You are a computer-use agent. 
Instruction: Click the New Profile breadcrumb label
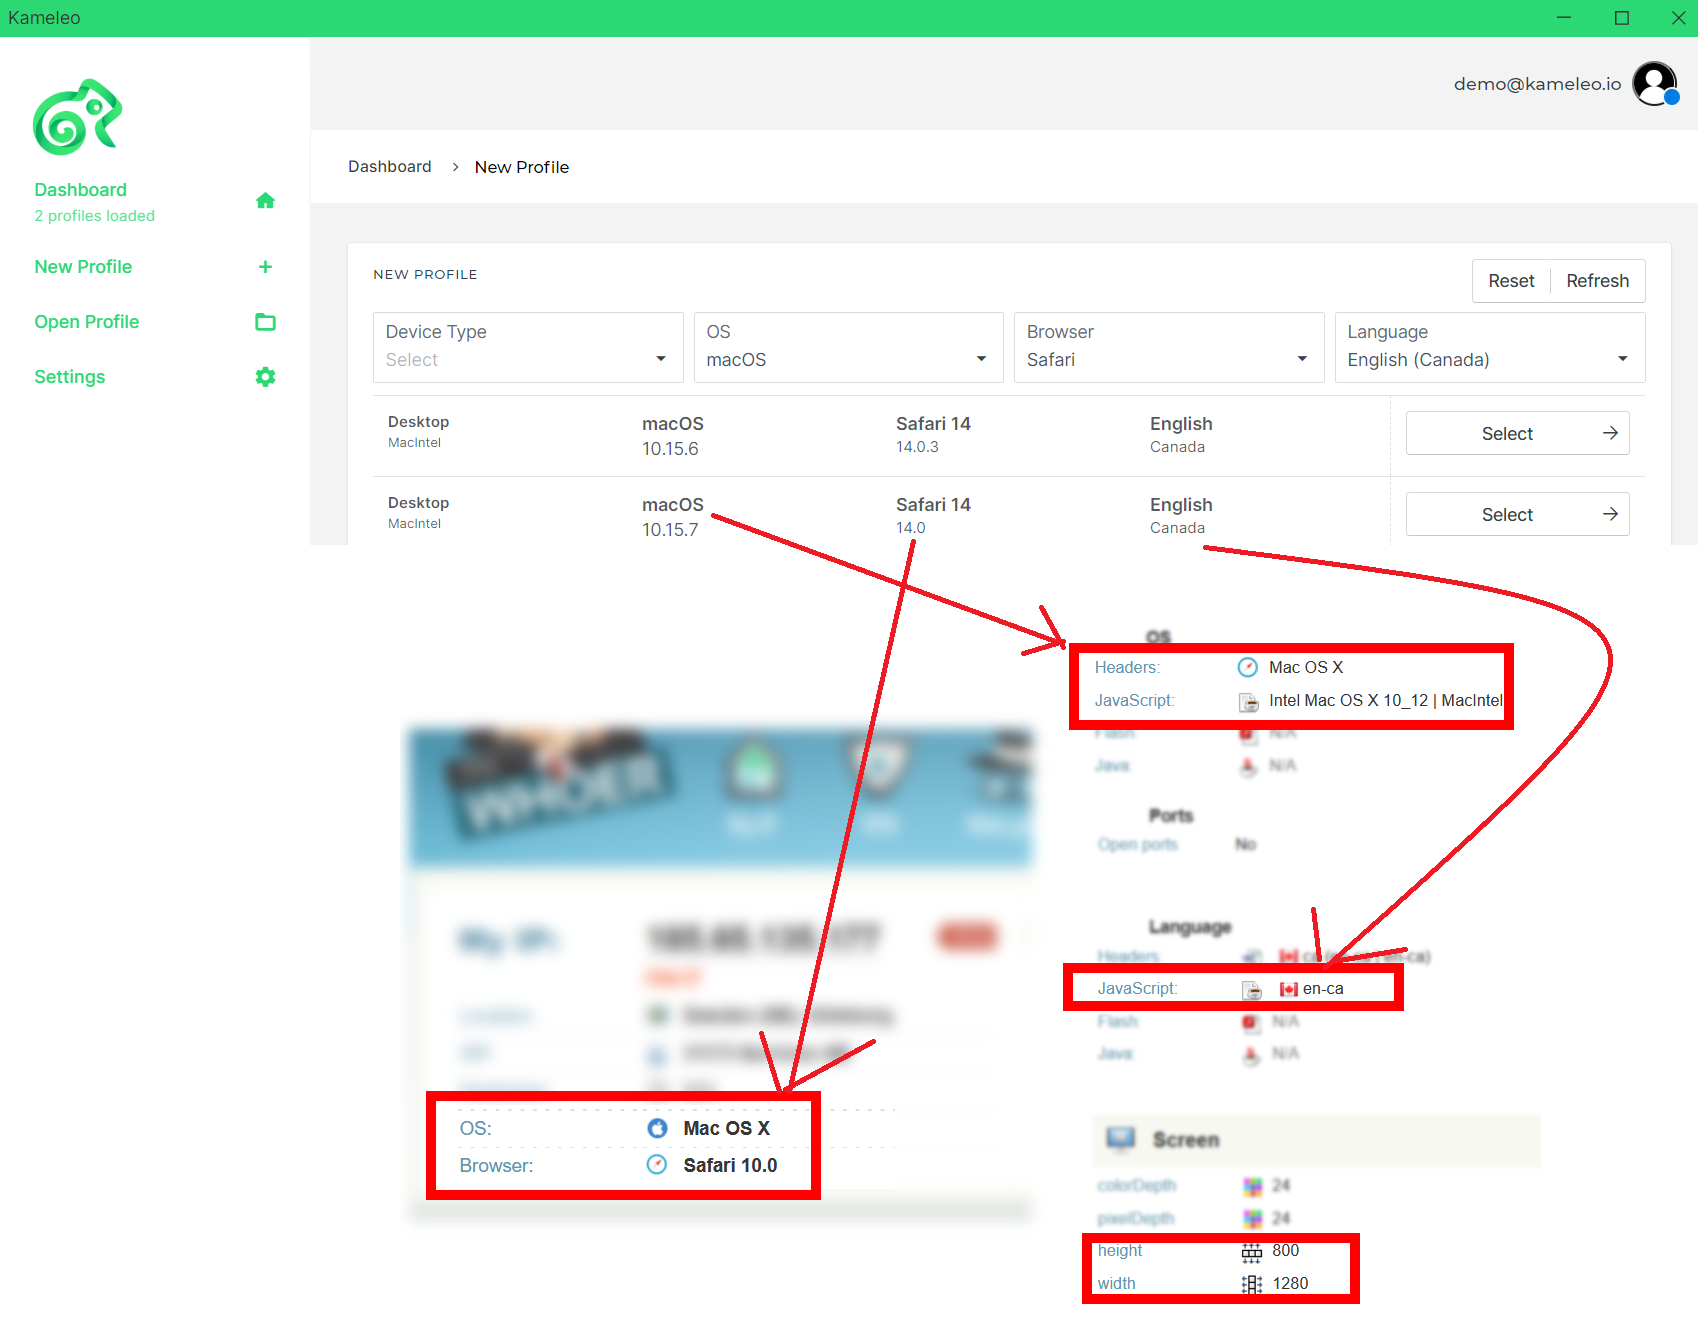click(x=521, y=166)
